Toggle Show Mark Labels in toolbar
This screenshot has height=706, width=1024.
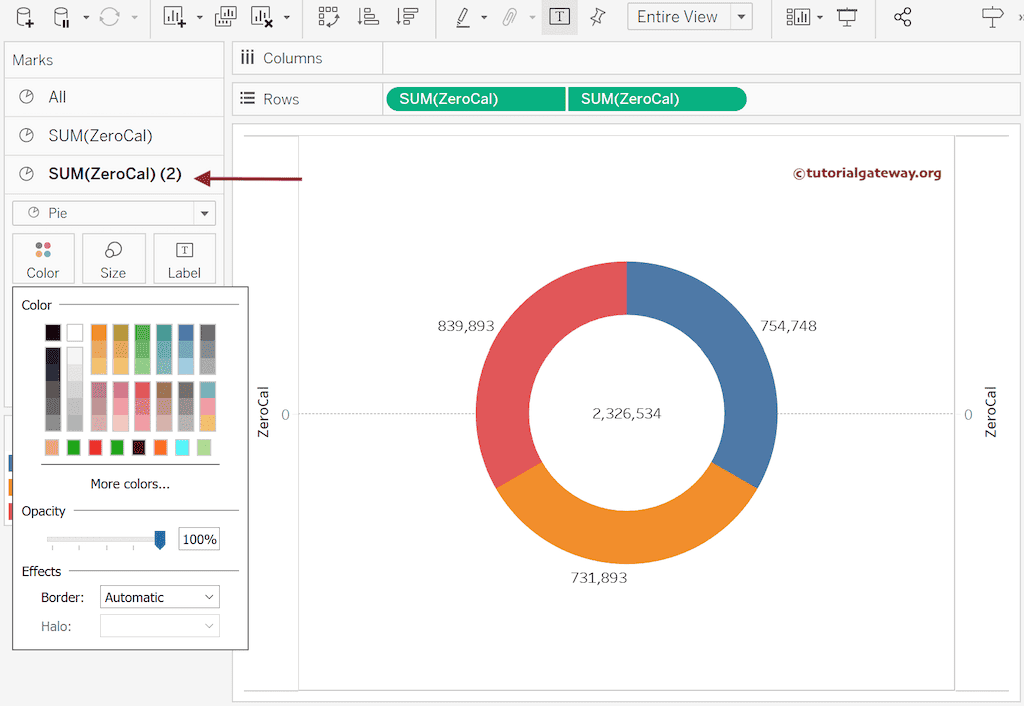coord(559,17)
